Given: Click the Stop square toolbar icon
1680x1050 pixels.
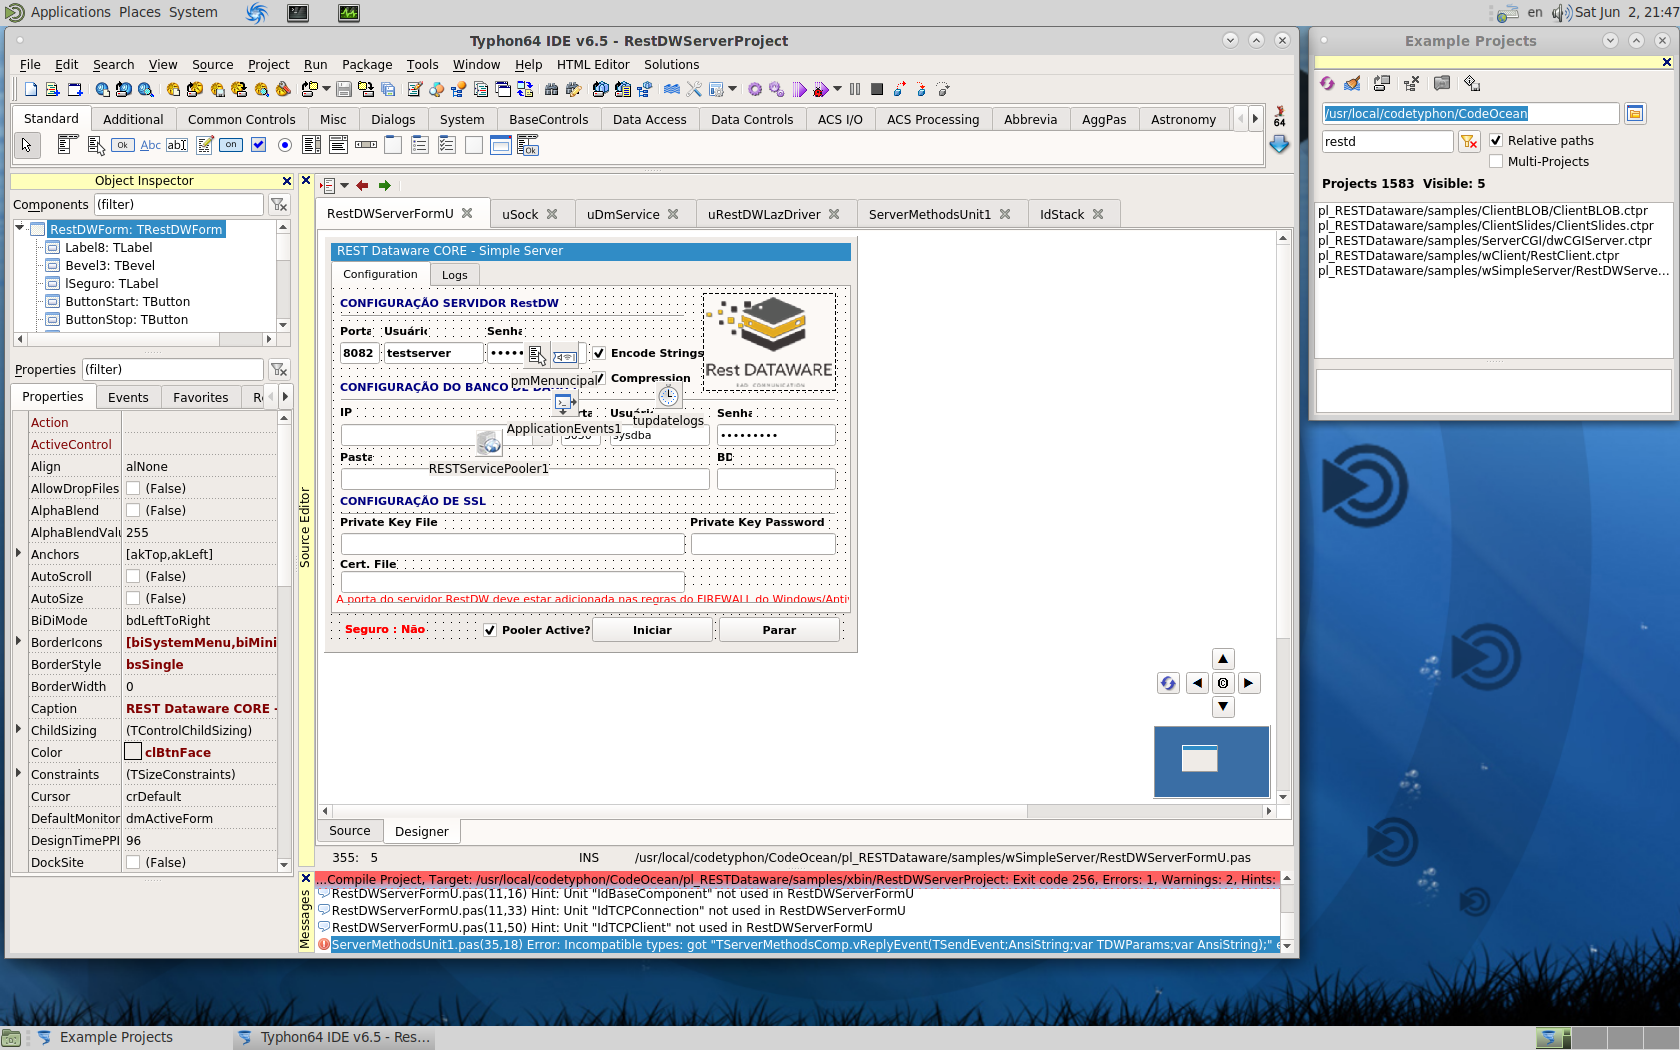Looking at the screenshot, I should click(x=877, y=89).
